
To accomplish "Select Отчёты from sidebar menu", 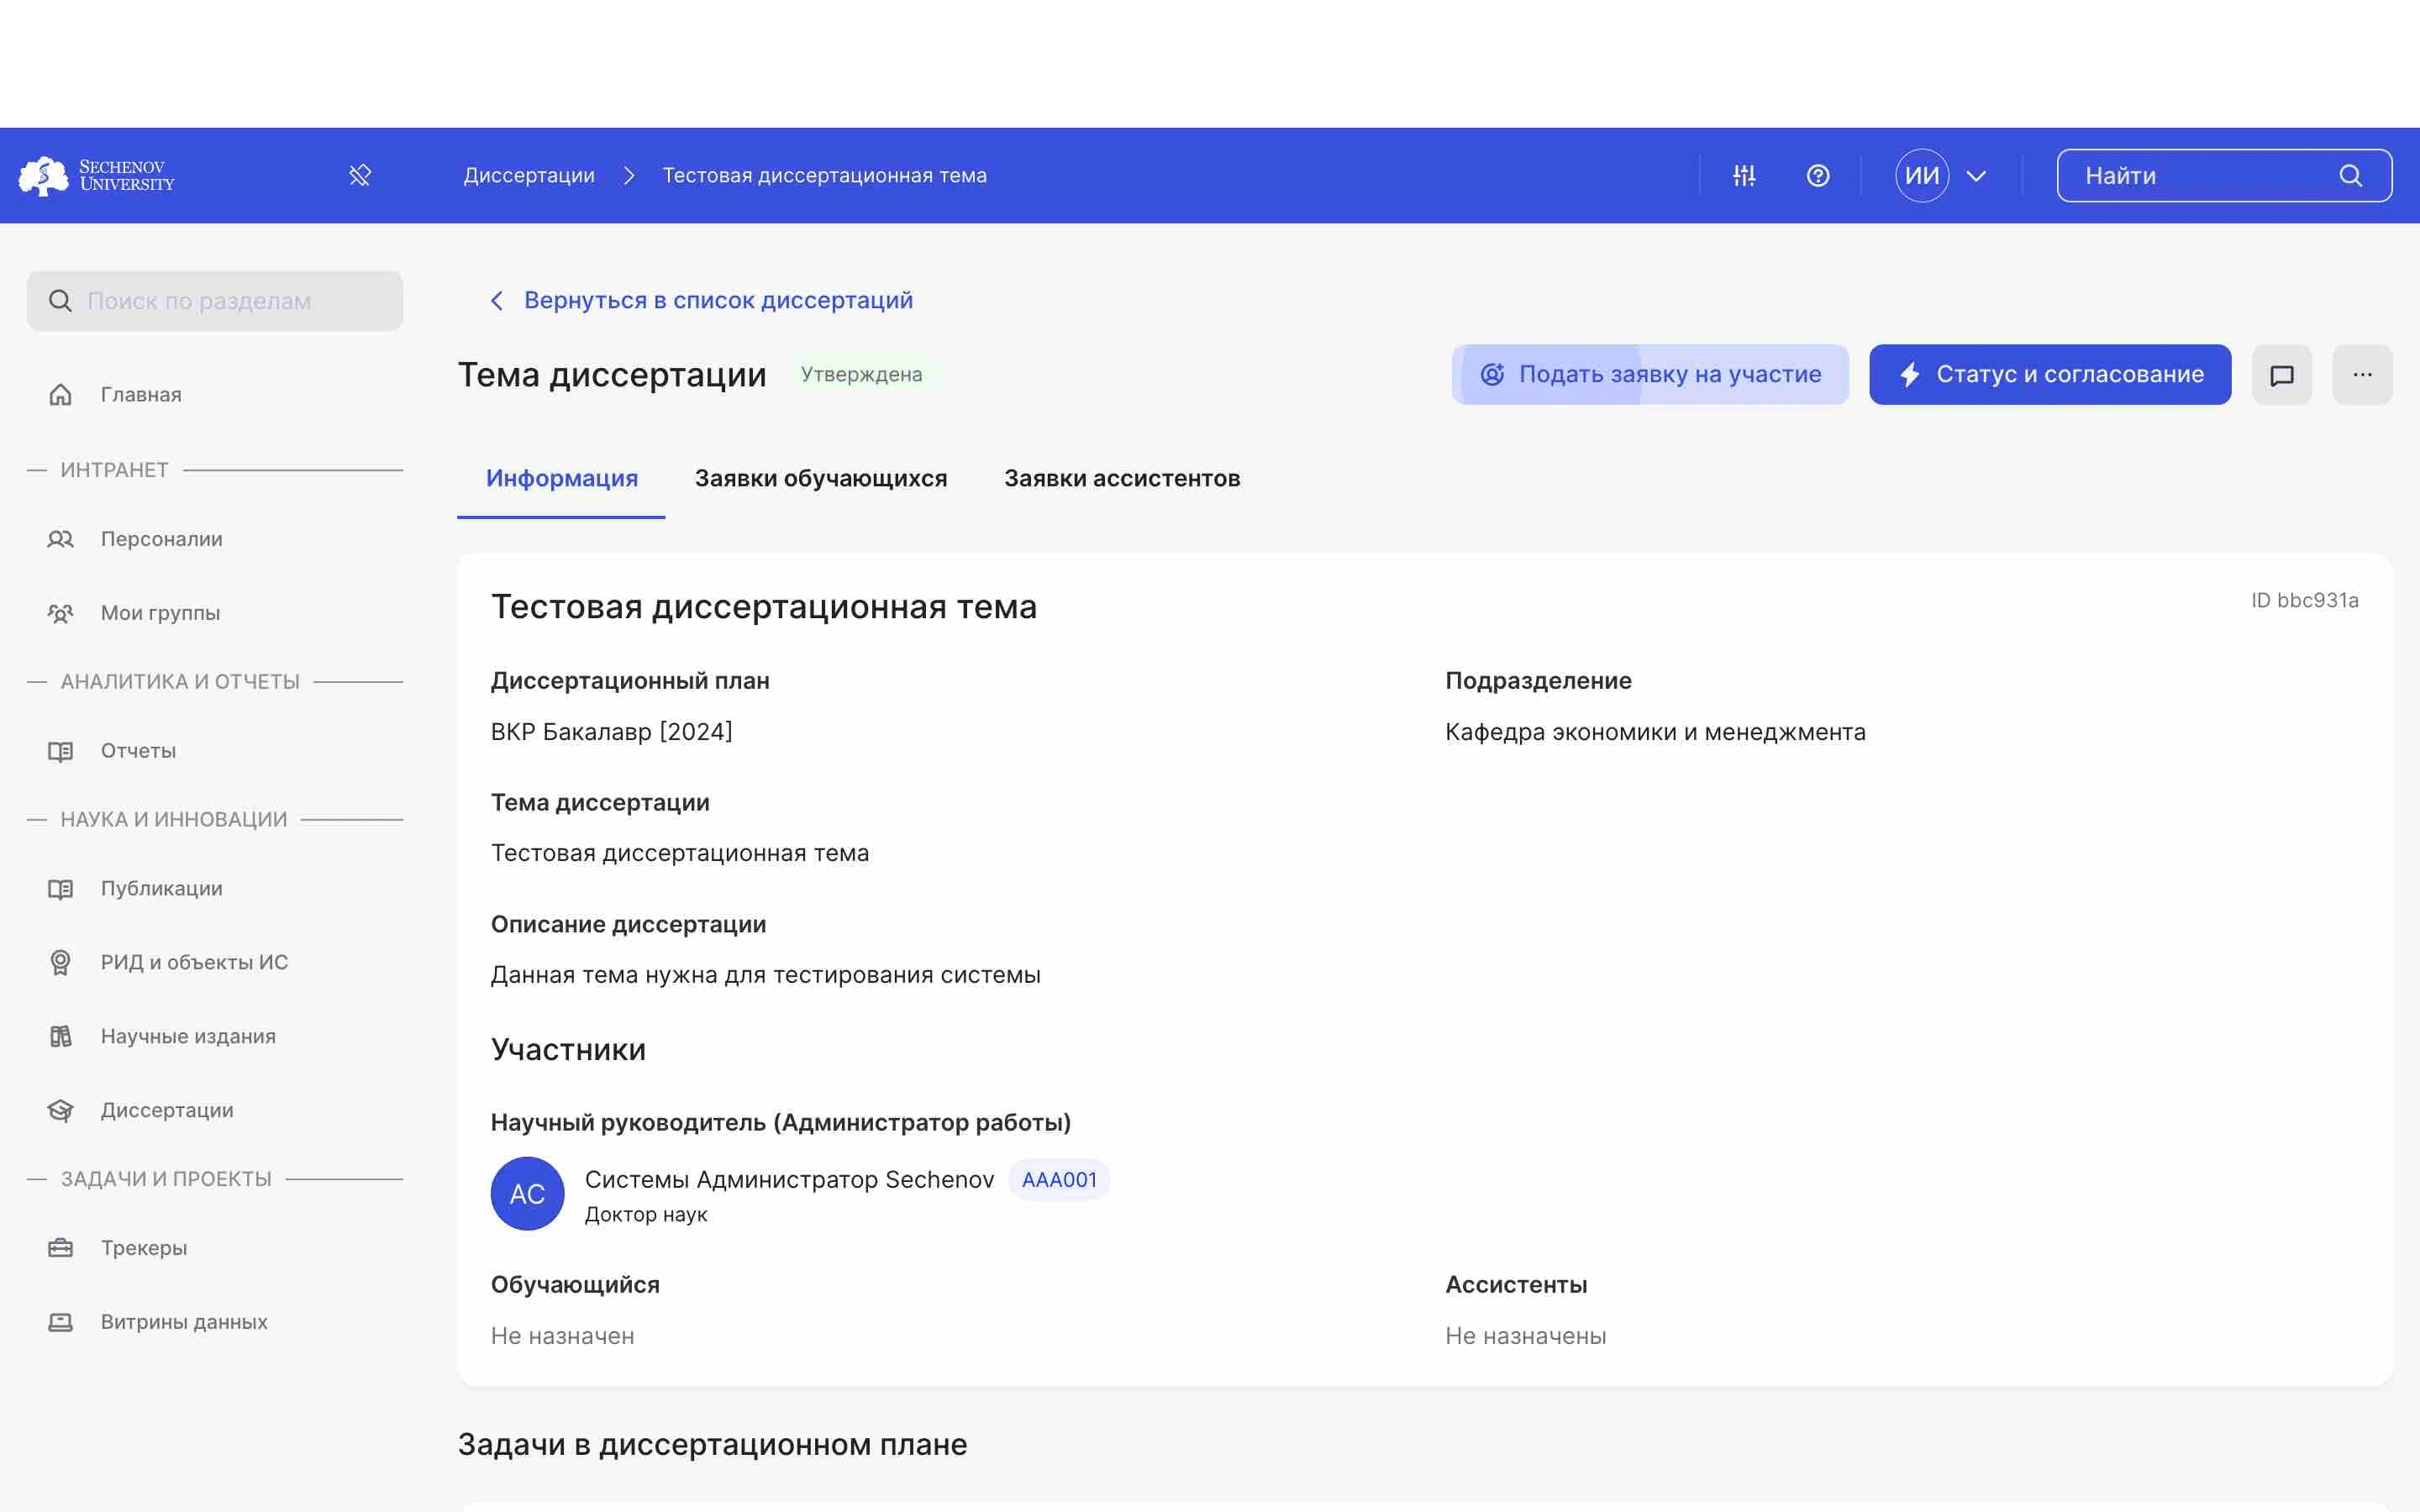I will coord(136,749).
